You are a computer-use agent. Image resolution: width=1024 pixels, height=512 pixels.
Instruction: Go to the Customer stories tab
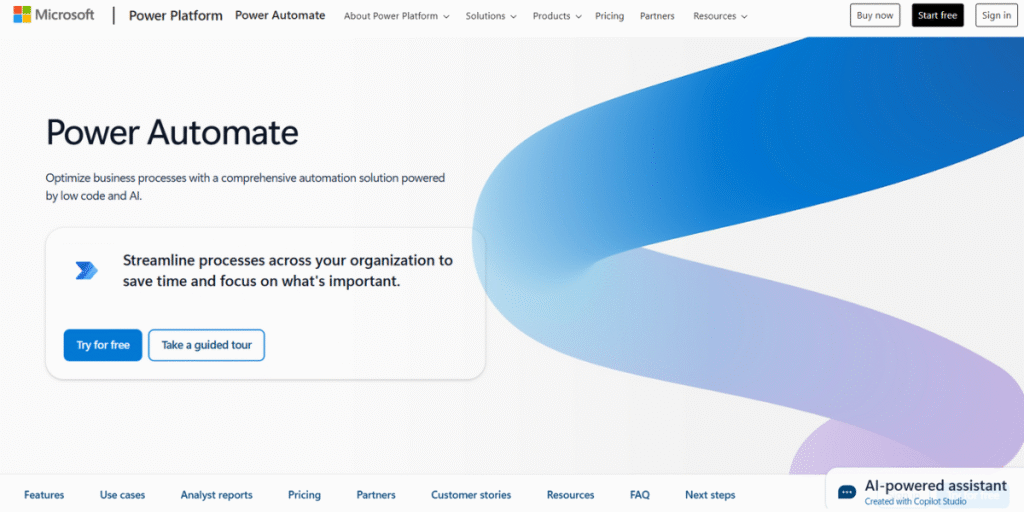[471, 495]
